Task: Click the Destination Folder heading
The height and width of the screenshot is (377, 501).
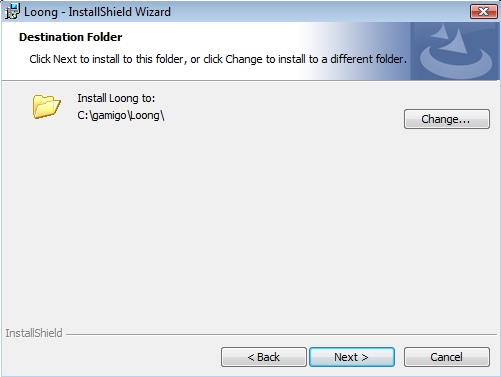Action: pyautogui.click(x=71, y=37)
